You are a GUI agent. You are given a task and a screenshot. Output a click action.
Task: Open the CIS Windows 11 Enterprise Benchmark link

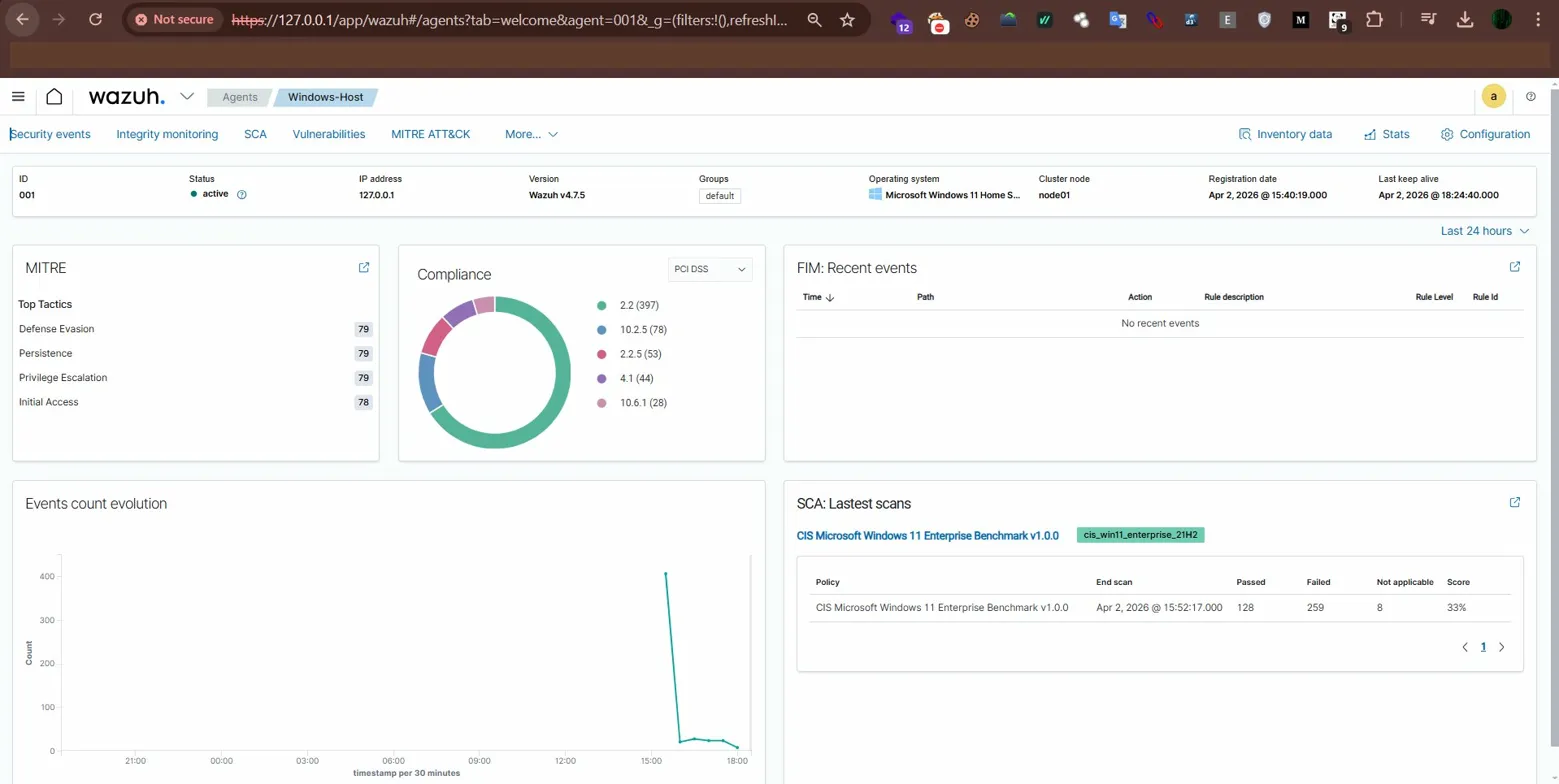click(x=927, y=535)
